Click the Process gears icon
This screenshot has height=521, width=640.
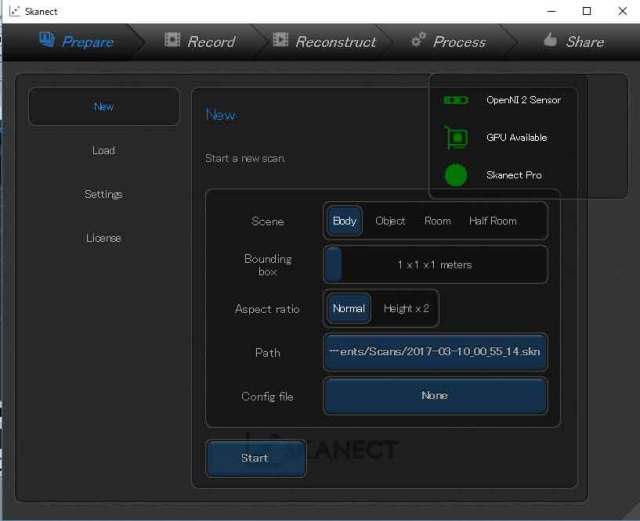click(418, 40)
